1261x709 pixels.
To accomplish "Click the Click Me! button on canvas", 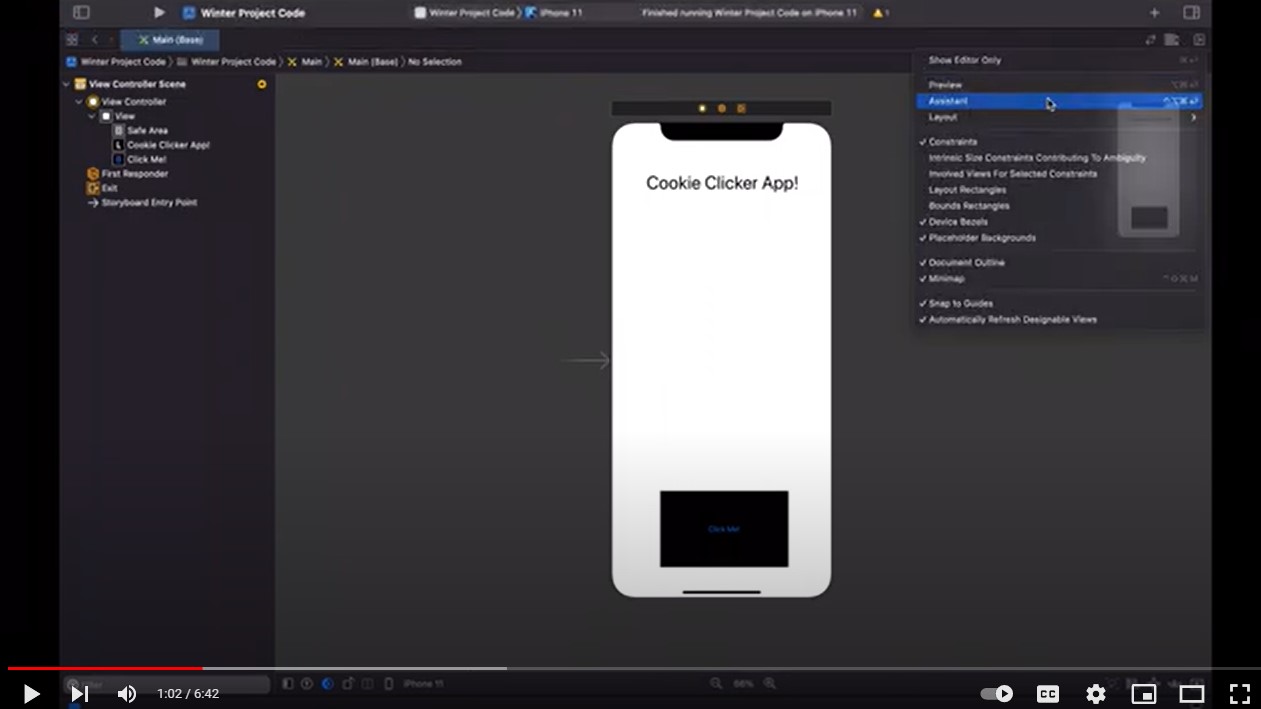I will click(x=723, y=529).
